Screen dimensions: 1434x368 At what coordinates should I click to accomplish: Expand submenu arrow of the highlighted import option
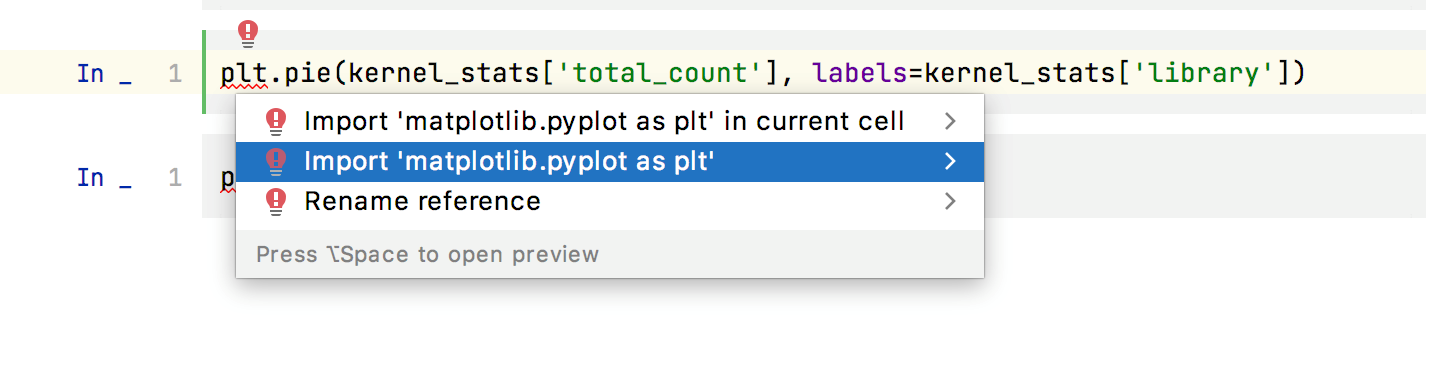[950, 162]
